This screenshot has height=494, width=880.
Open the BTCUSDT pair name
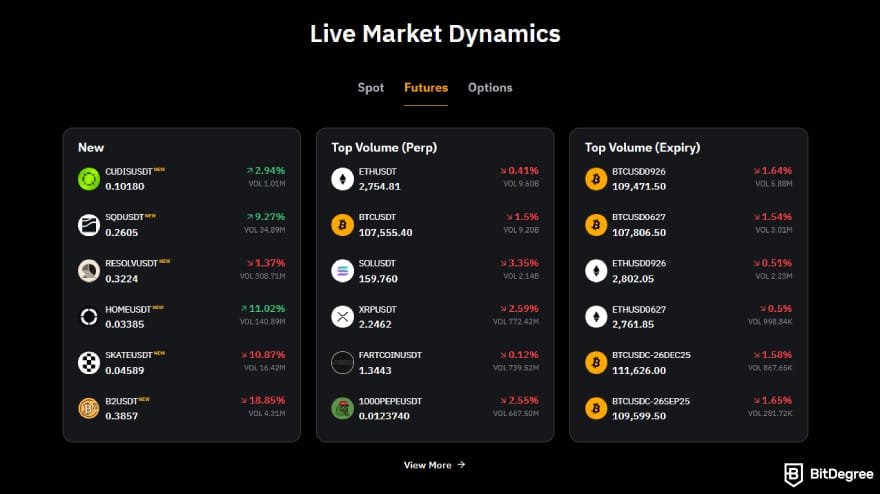coord(377,217)
